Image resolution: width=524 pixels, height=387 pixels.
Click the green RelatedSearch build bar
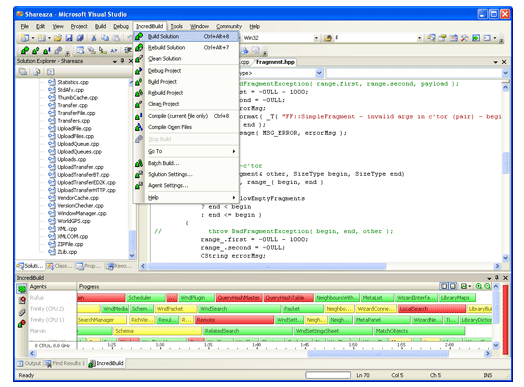(x=248, y=331)
